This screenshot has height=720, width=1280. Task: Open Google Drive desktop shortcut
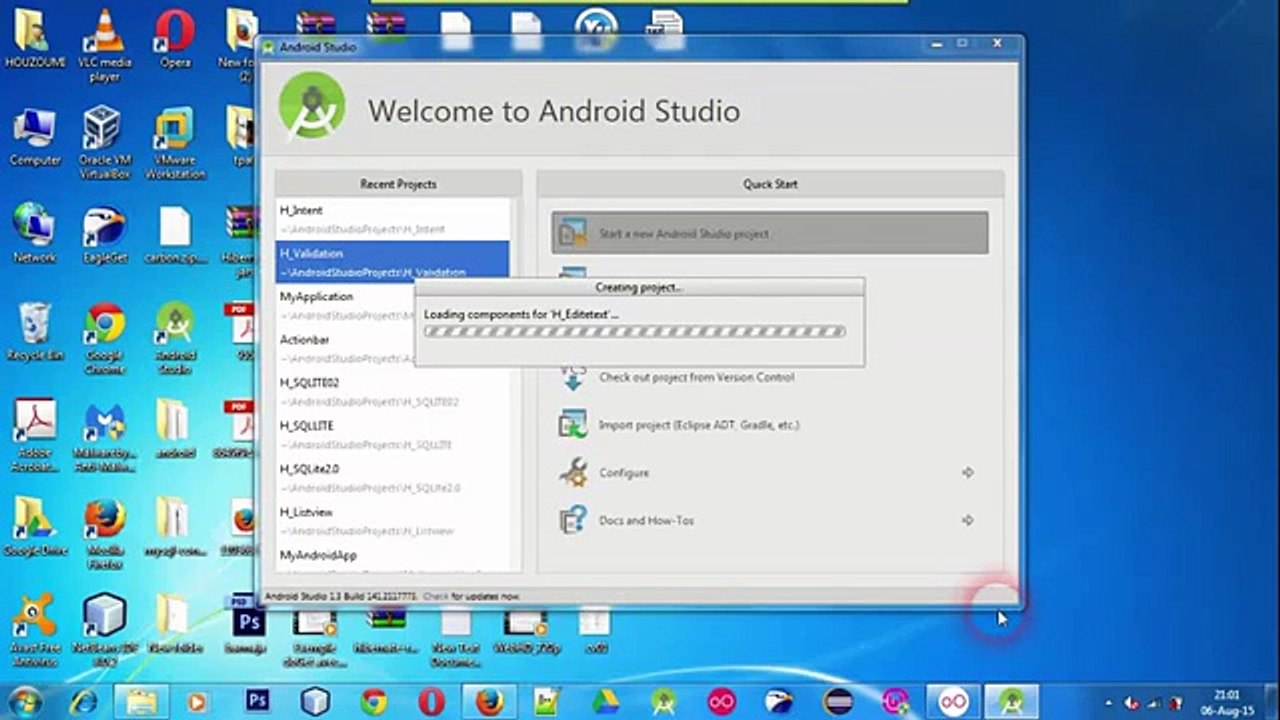tap(35, 527)
